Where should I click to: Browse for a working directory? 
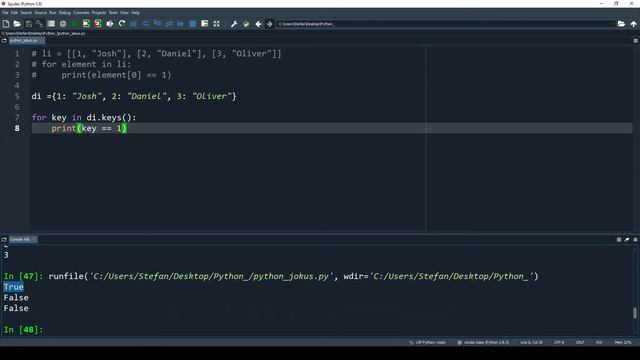(x=621, y=24)
